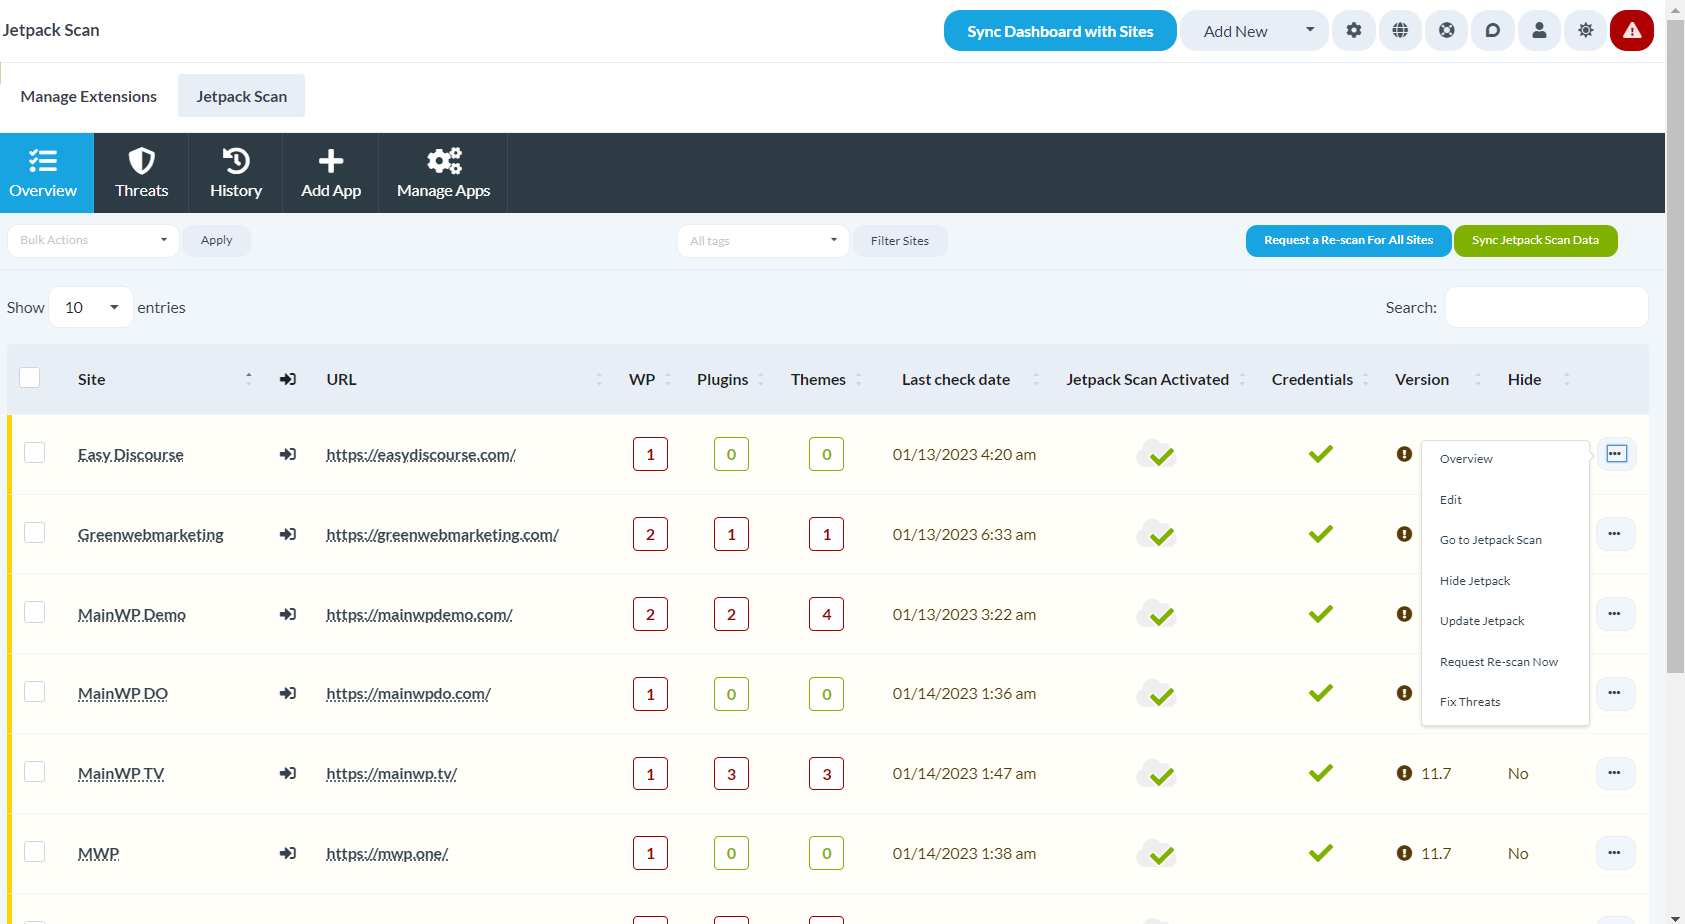Check the MainWP Demo row checkbox

[35, 612]
